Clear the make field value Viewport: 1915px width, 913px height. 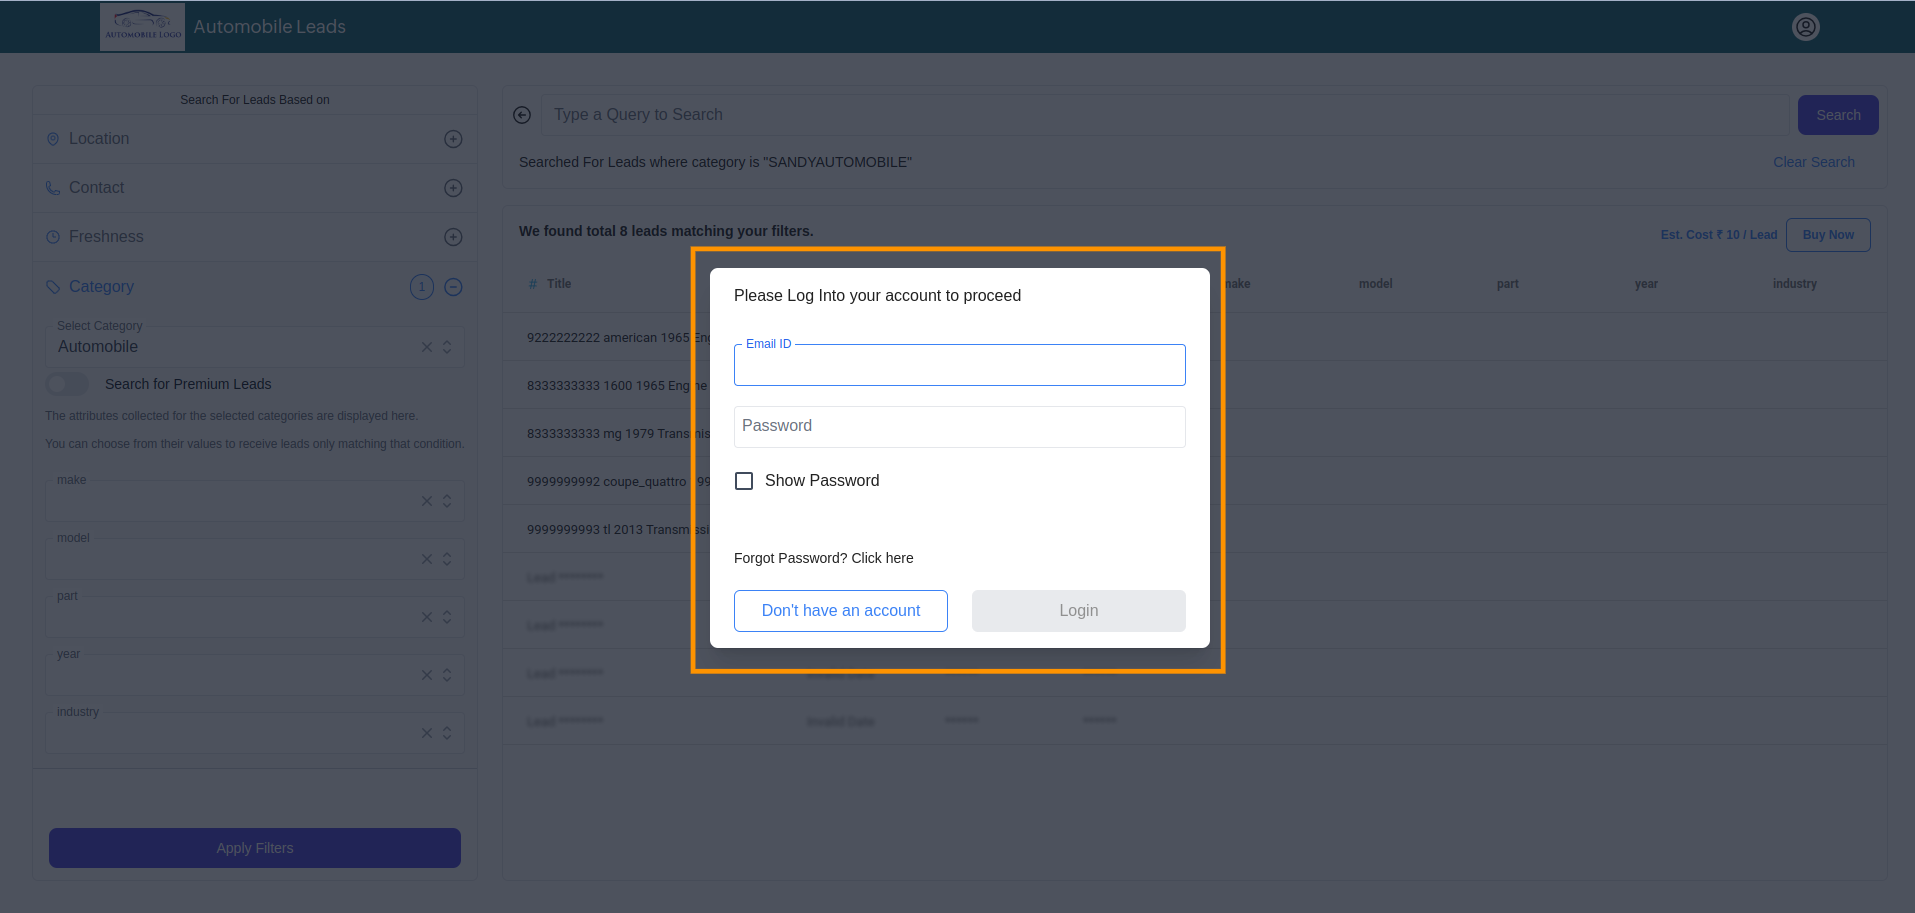427,501
